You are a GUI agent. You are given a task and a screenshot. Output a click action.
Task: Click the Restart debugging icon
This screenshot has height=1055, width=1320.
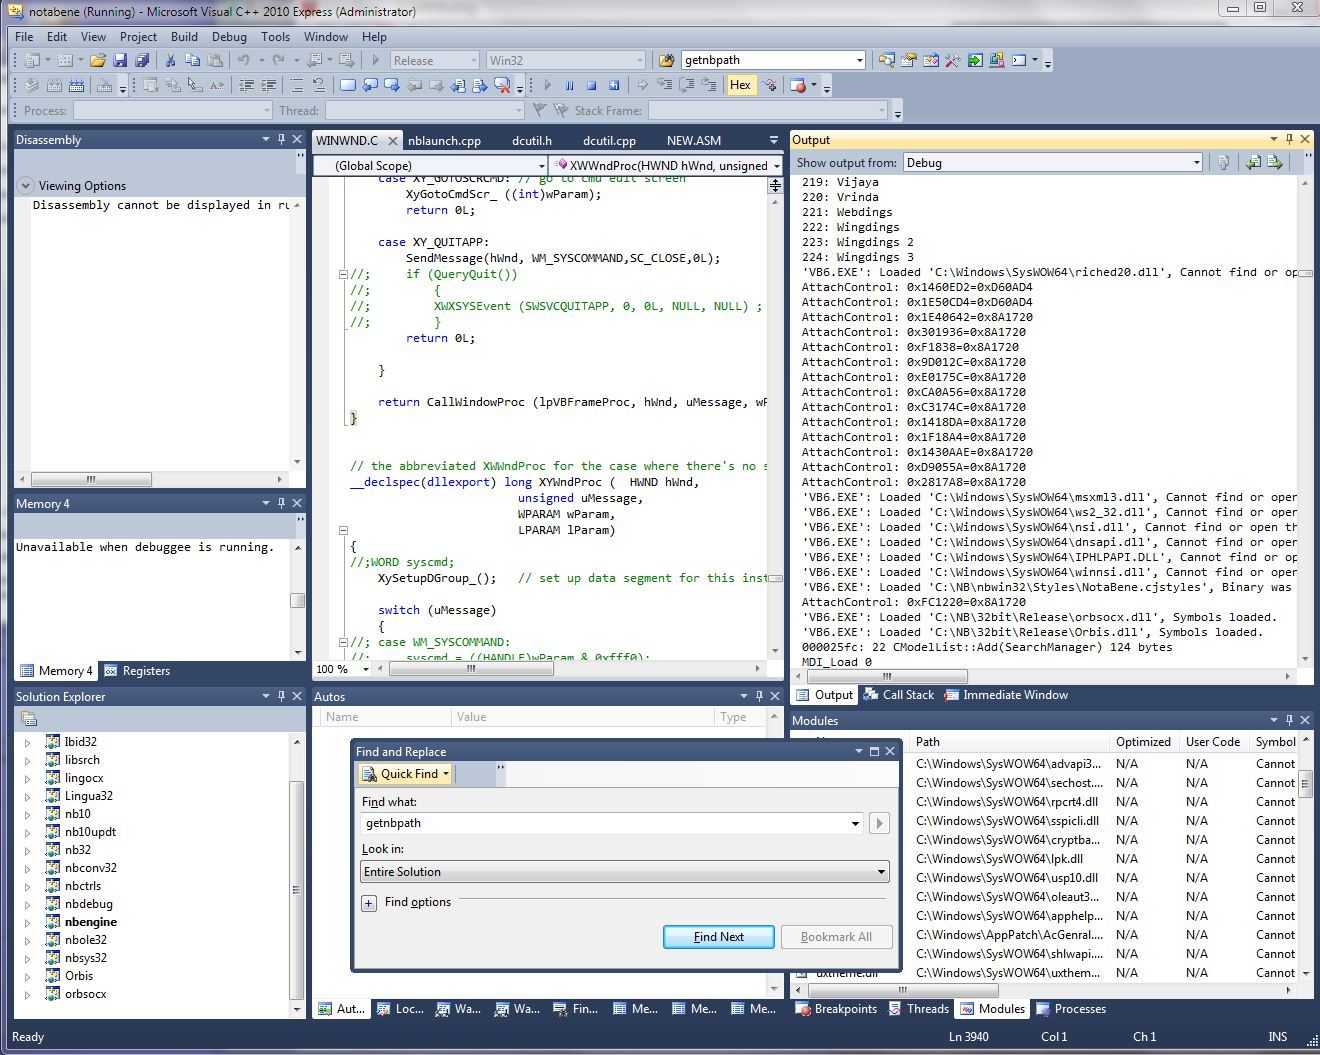click(x=613, y=85)
